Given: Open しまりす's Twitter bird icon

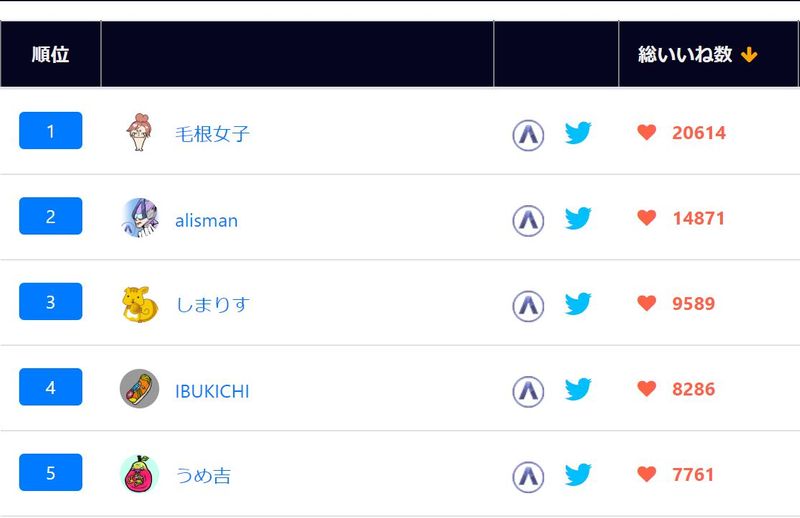Looking at the screenshot, I should [x=578, y=304].
